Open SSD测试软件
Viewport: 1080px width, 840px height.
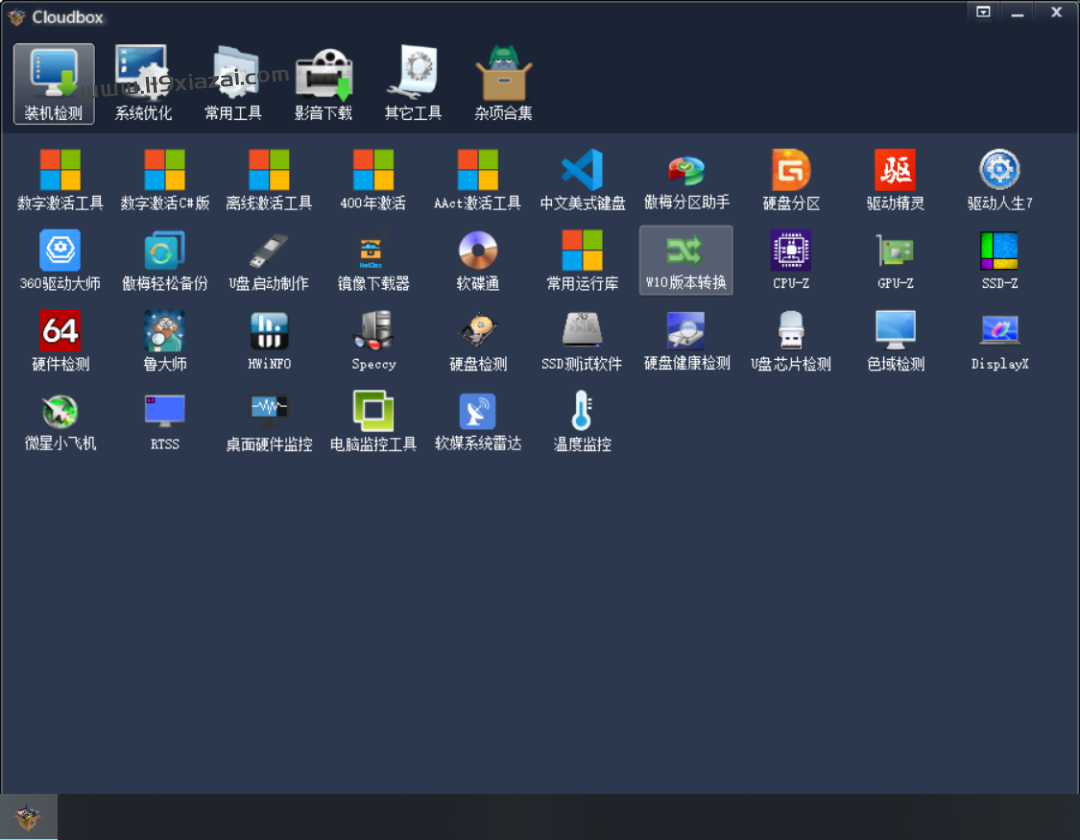click(582, 341)
